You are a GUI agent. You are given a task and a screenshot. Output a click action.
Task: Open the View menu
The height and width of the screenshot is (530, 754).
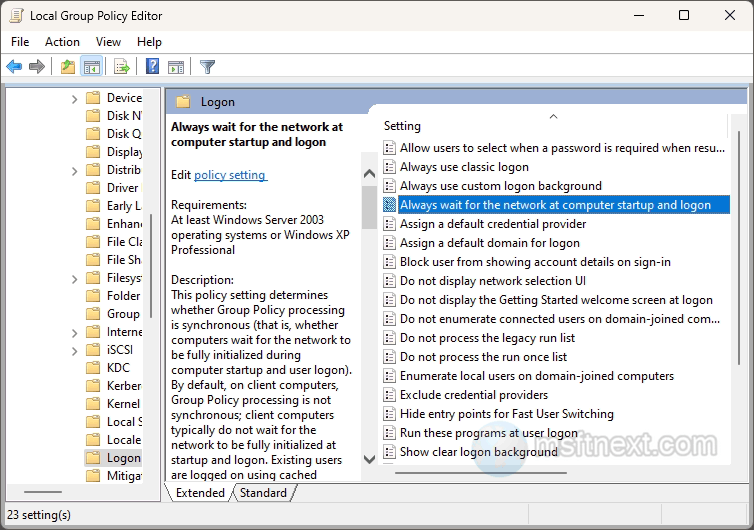[108, 42]
